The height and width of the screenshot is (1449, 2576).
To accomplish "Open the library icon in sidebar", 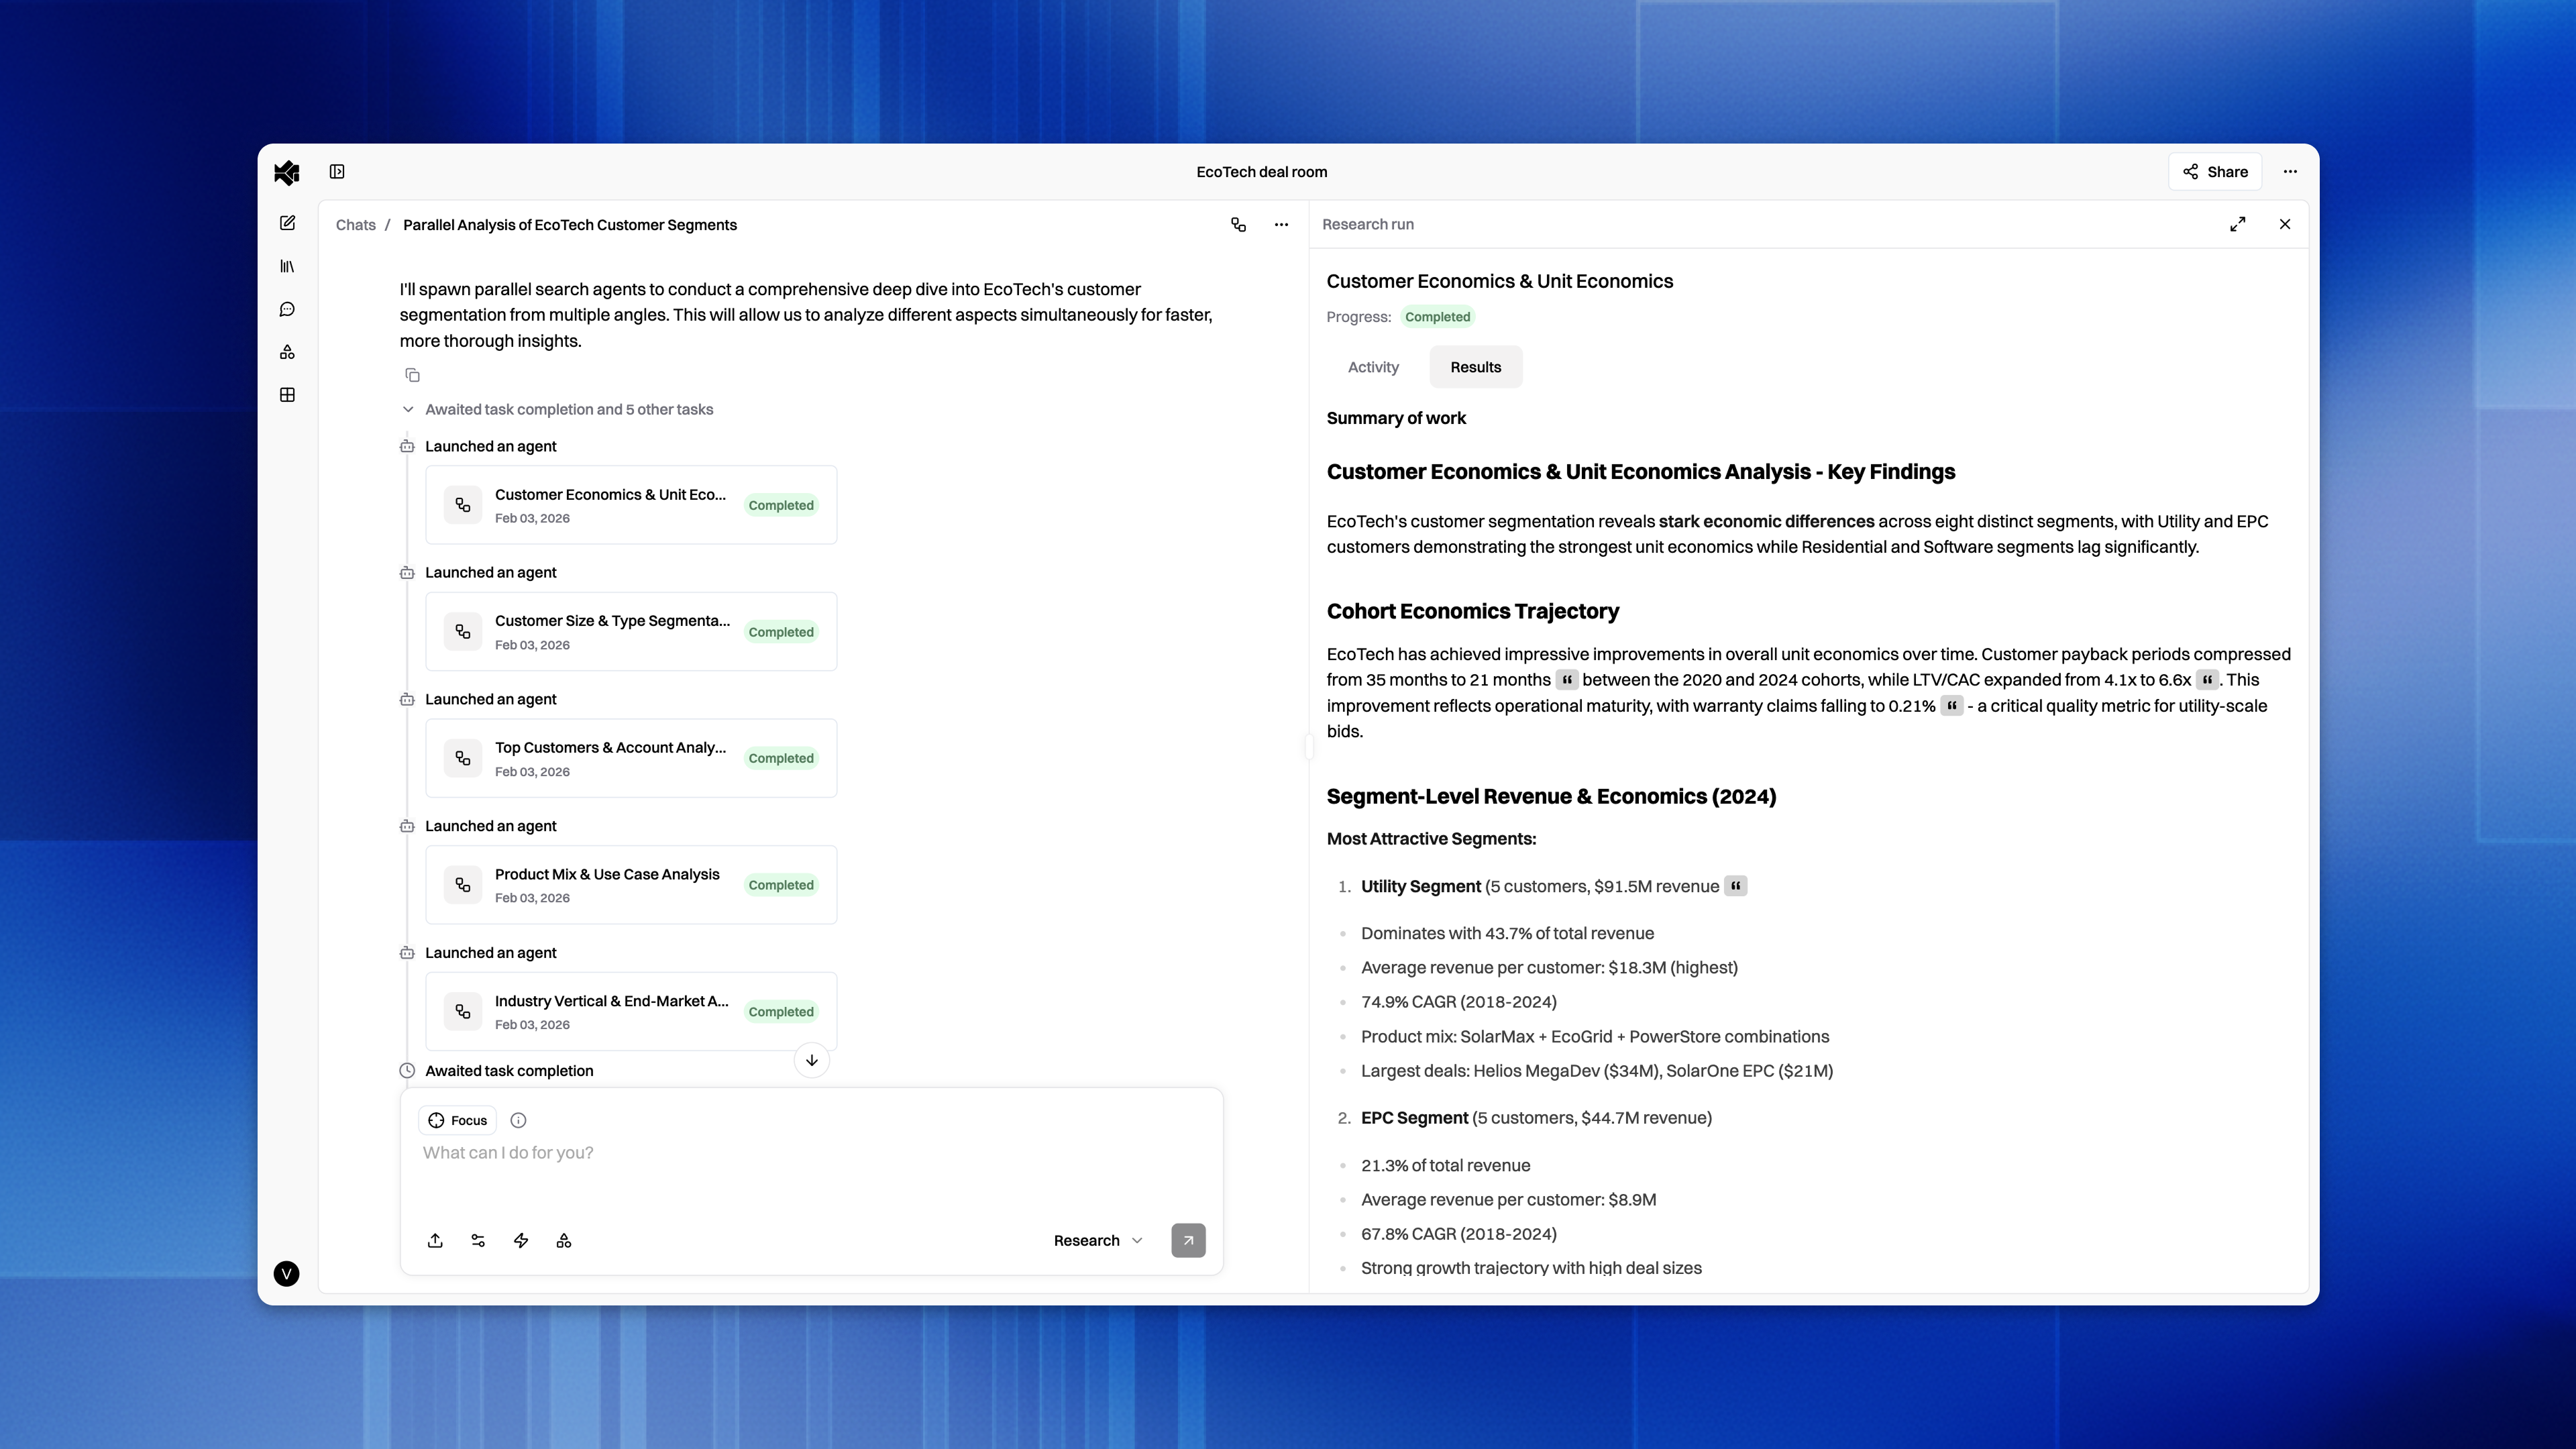I will (x=287, y=266).
